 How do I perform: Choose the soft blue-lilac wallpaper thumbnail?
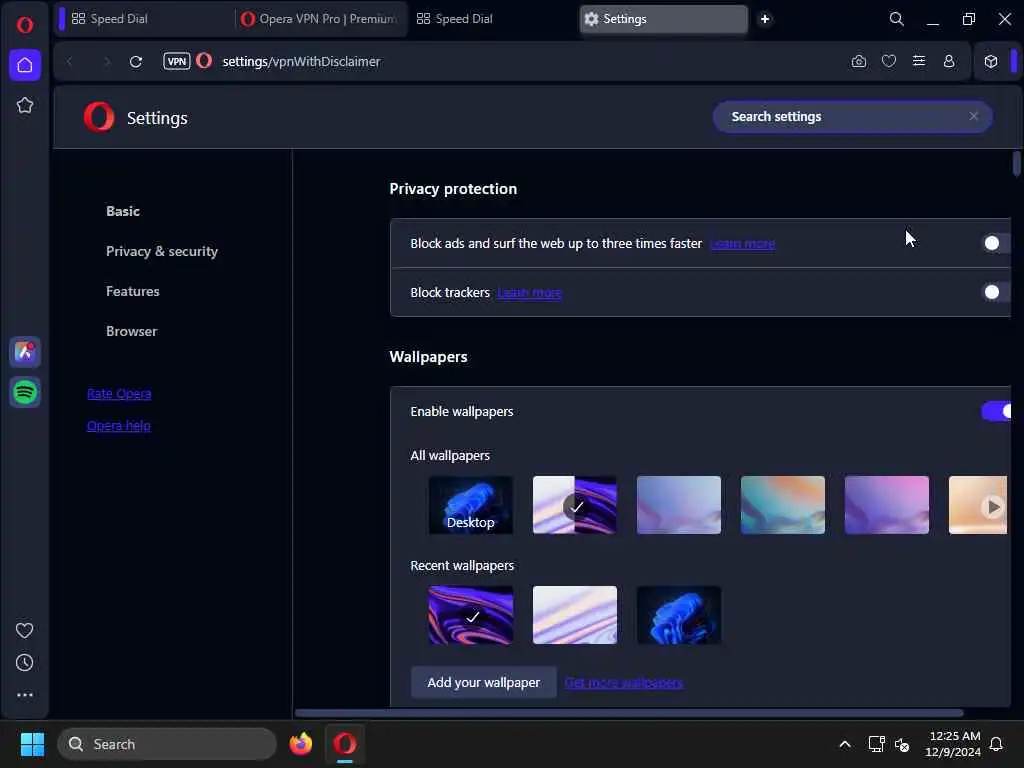click(x=679, y=505)
